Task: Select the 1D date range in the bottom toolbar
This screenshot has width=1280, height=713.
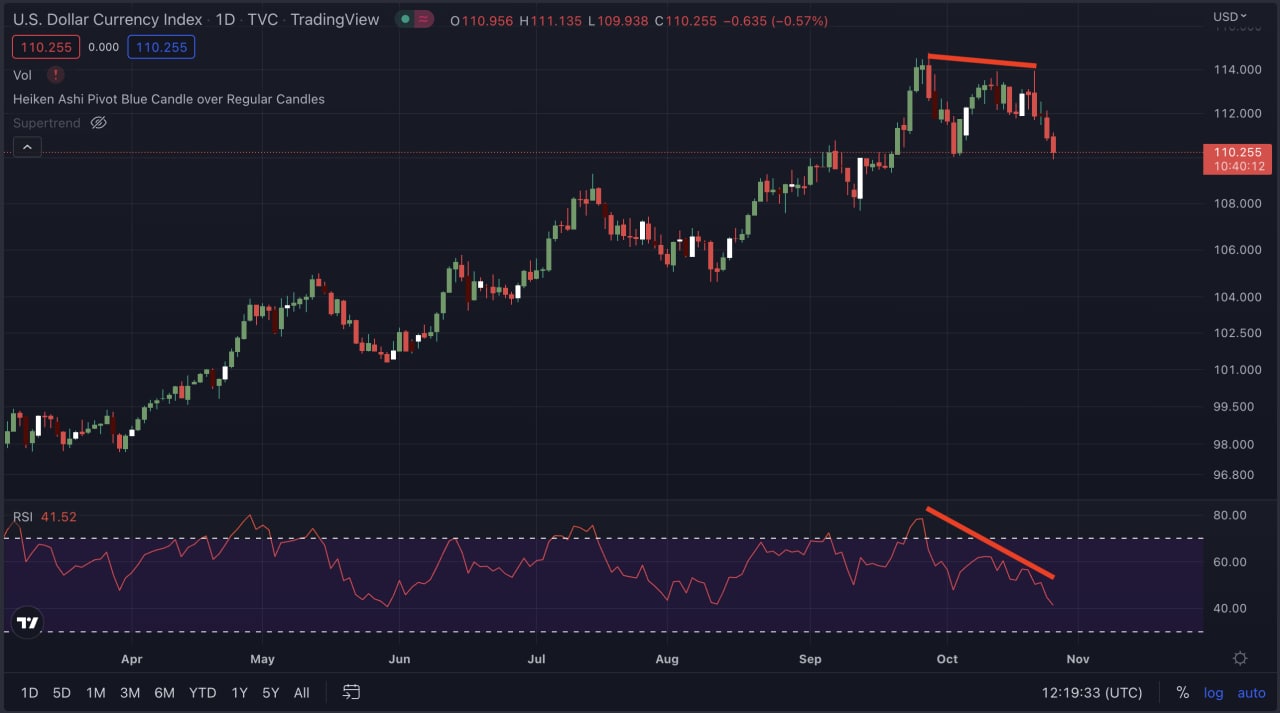Action: (30, 693)
